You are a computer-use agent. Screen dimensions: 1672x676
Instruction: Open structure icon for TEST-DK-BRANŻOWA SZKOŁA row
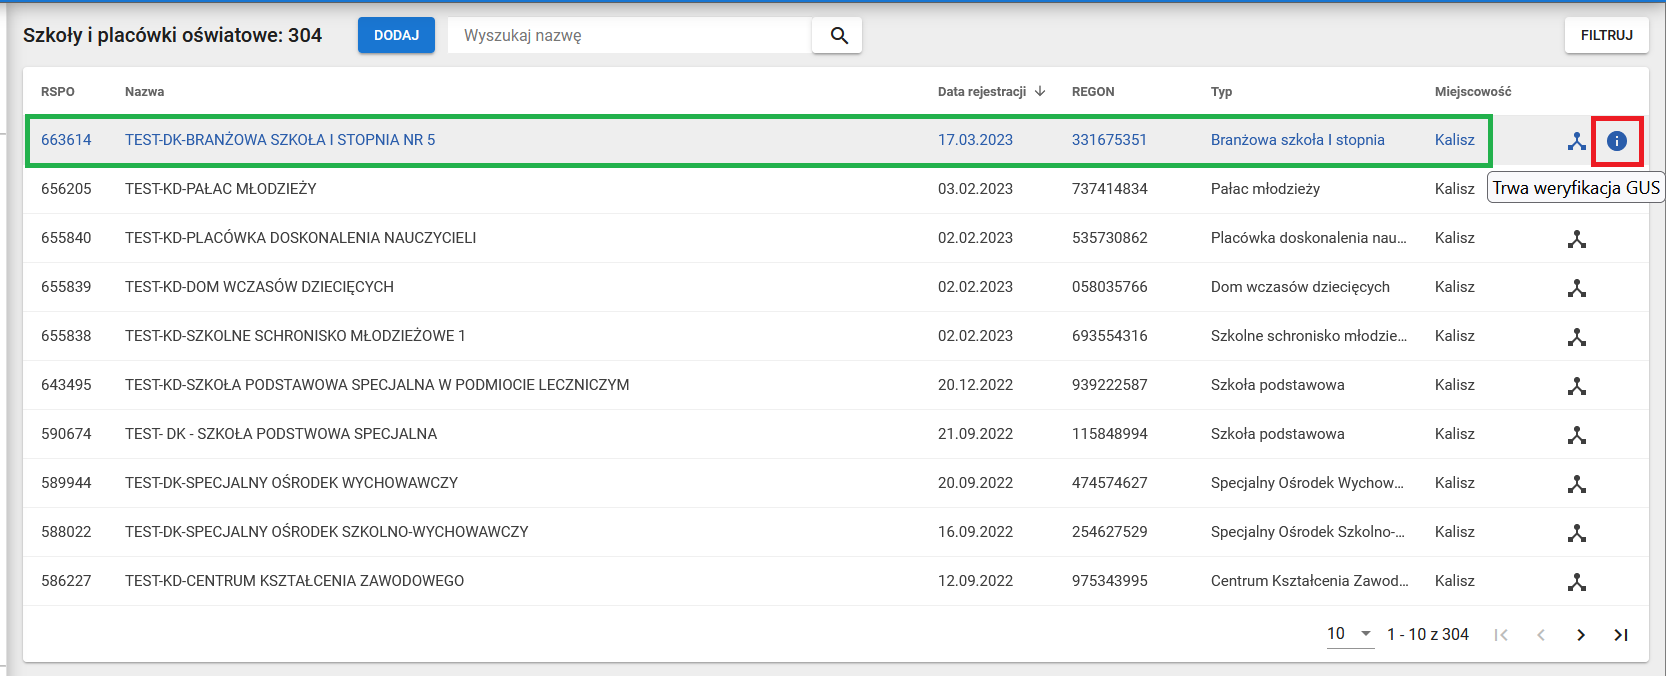[1576, 141]
